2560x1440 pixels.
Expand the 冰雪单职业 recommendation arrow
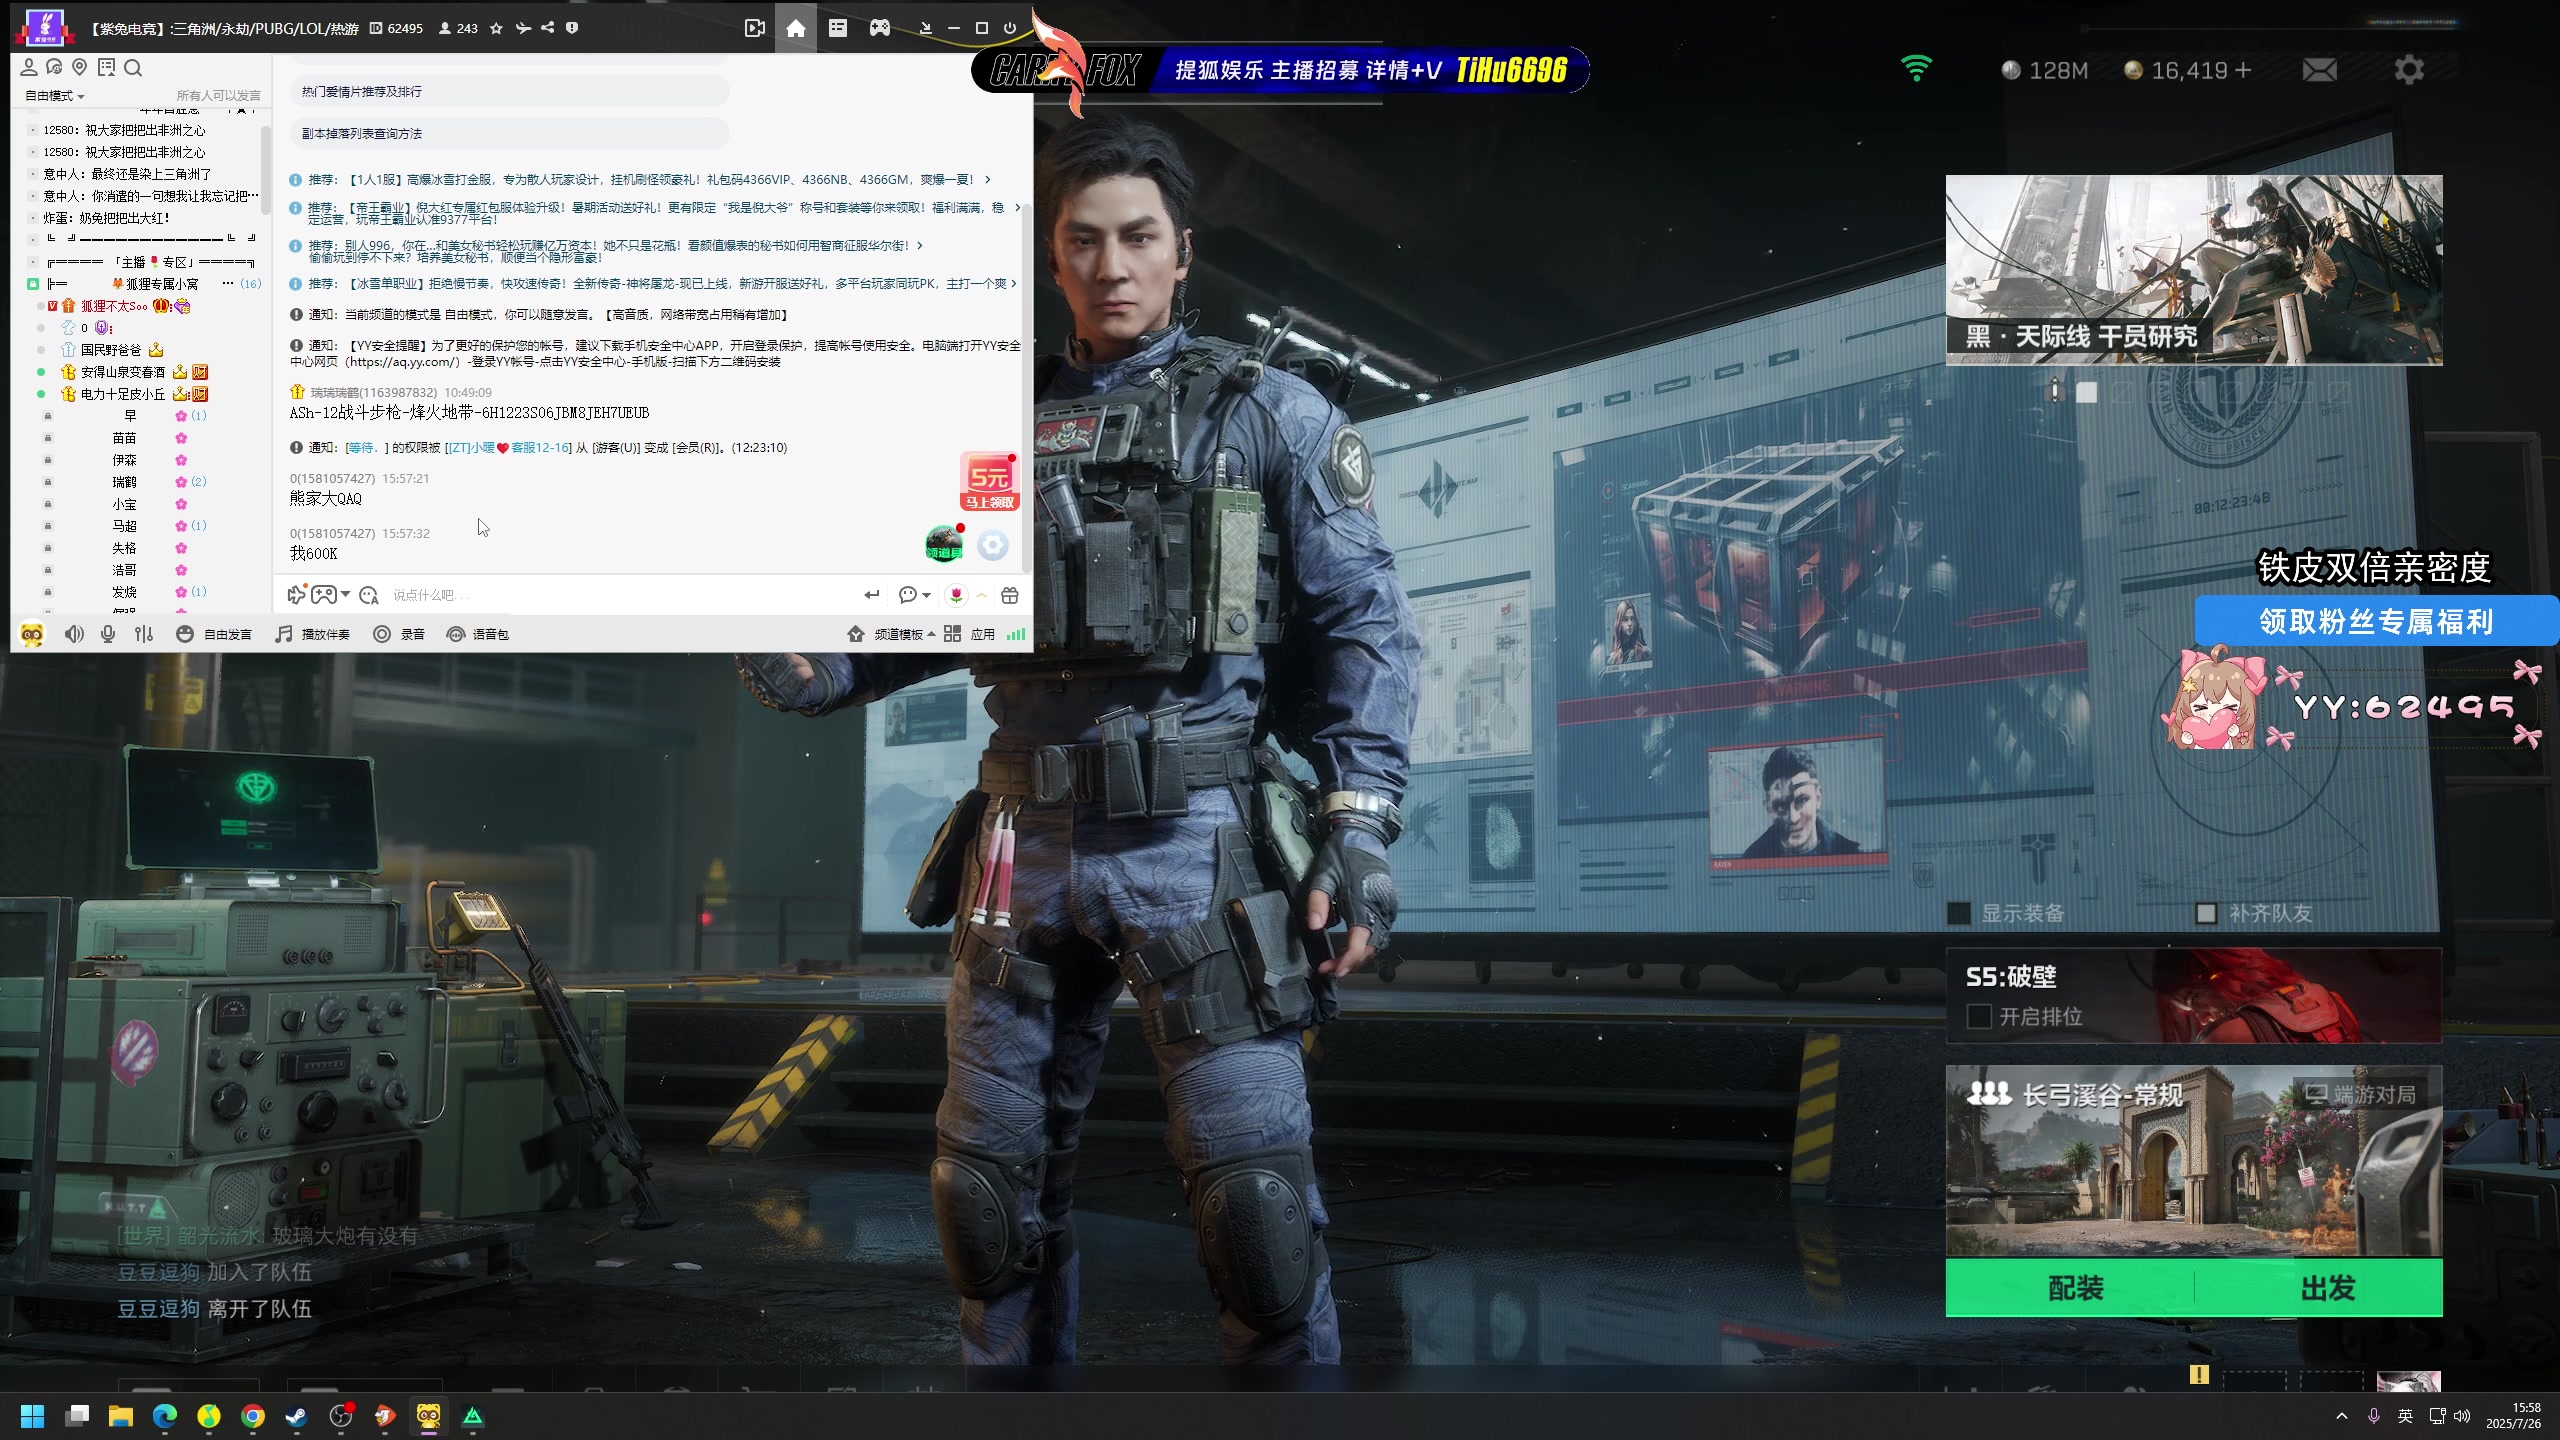point(1014,284)
